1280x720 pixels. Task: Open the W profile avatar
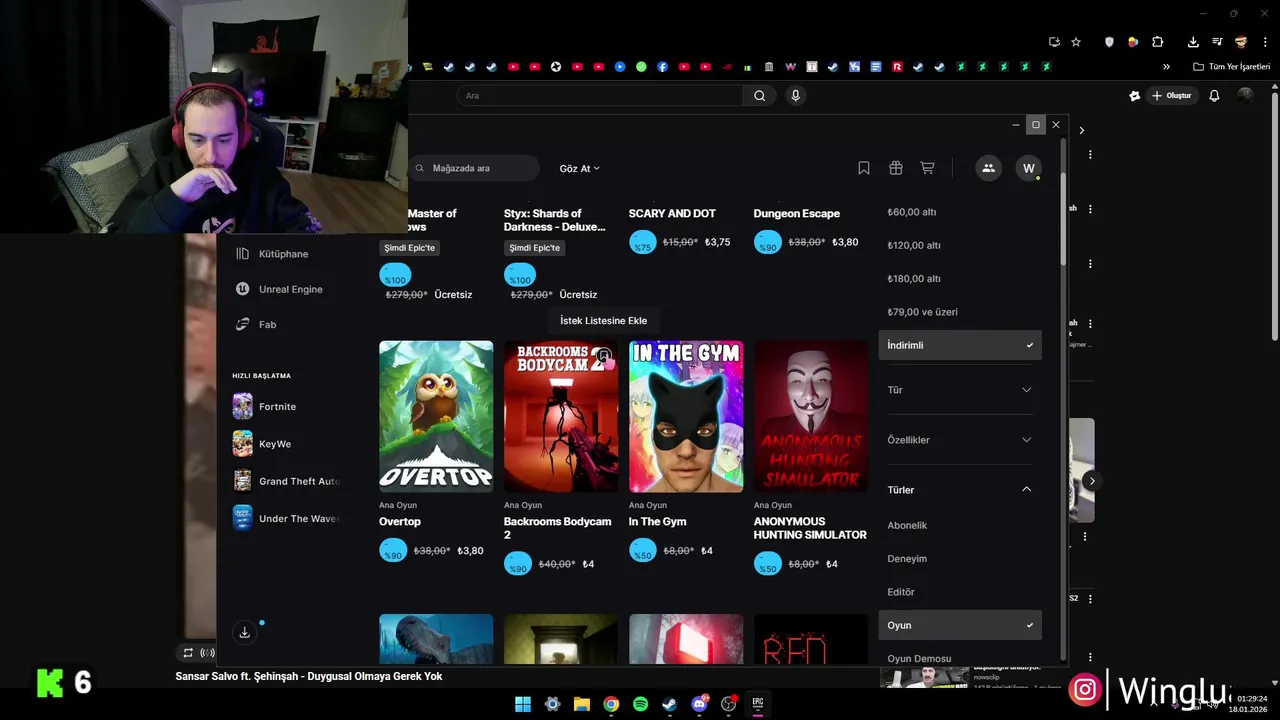(1028, 168)
